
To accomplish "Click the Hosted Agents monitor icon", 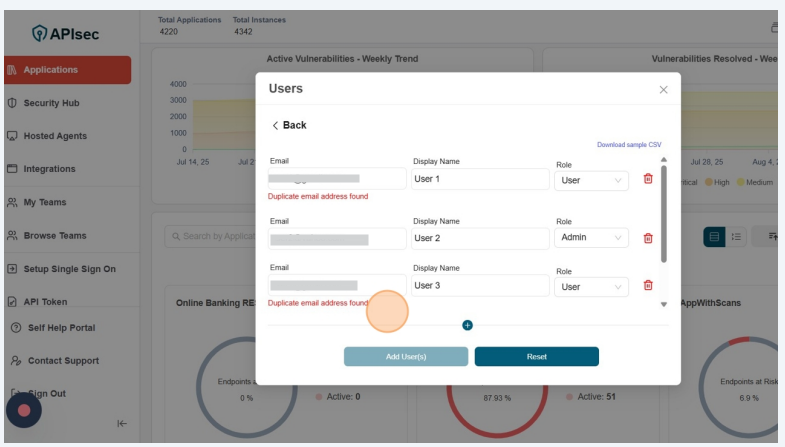I will 13,136.
